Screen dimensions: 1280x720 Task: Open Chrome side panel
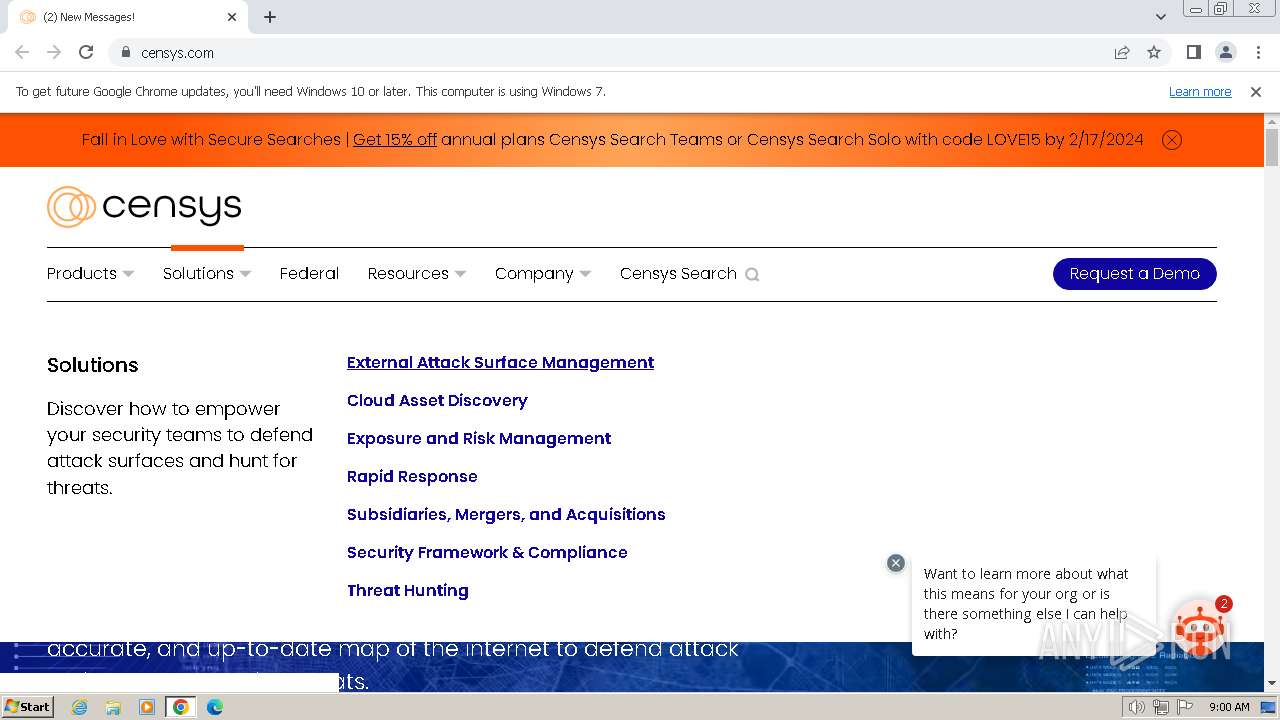click(x=1193, y=52)
